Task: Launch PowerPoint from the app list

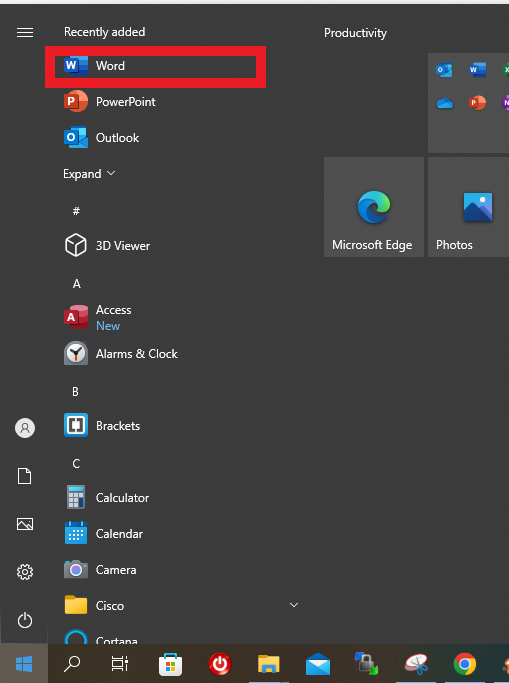Action: [110, 101]
